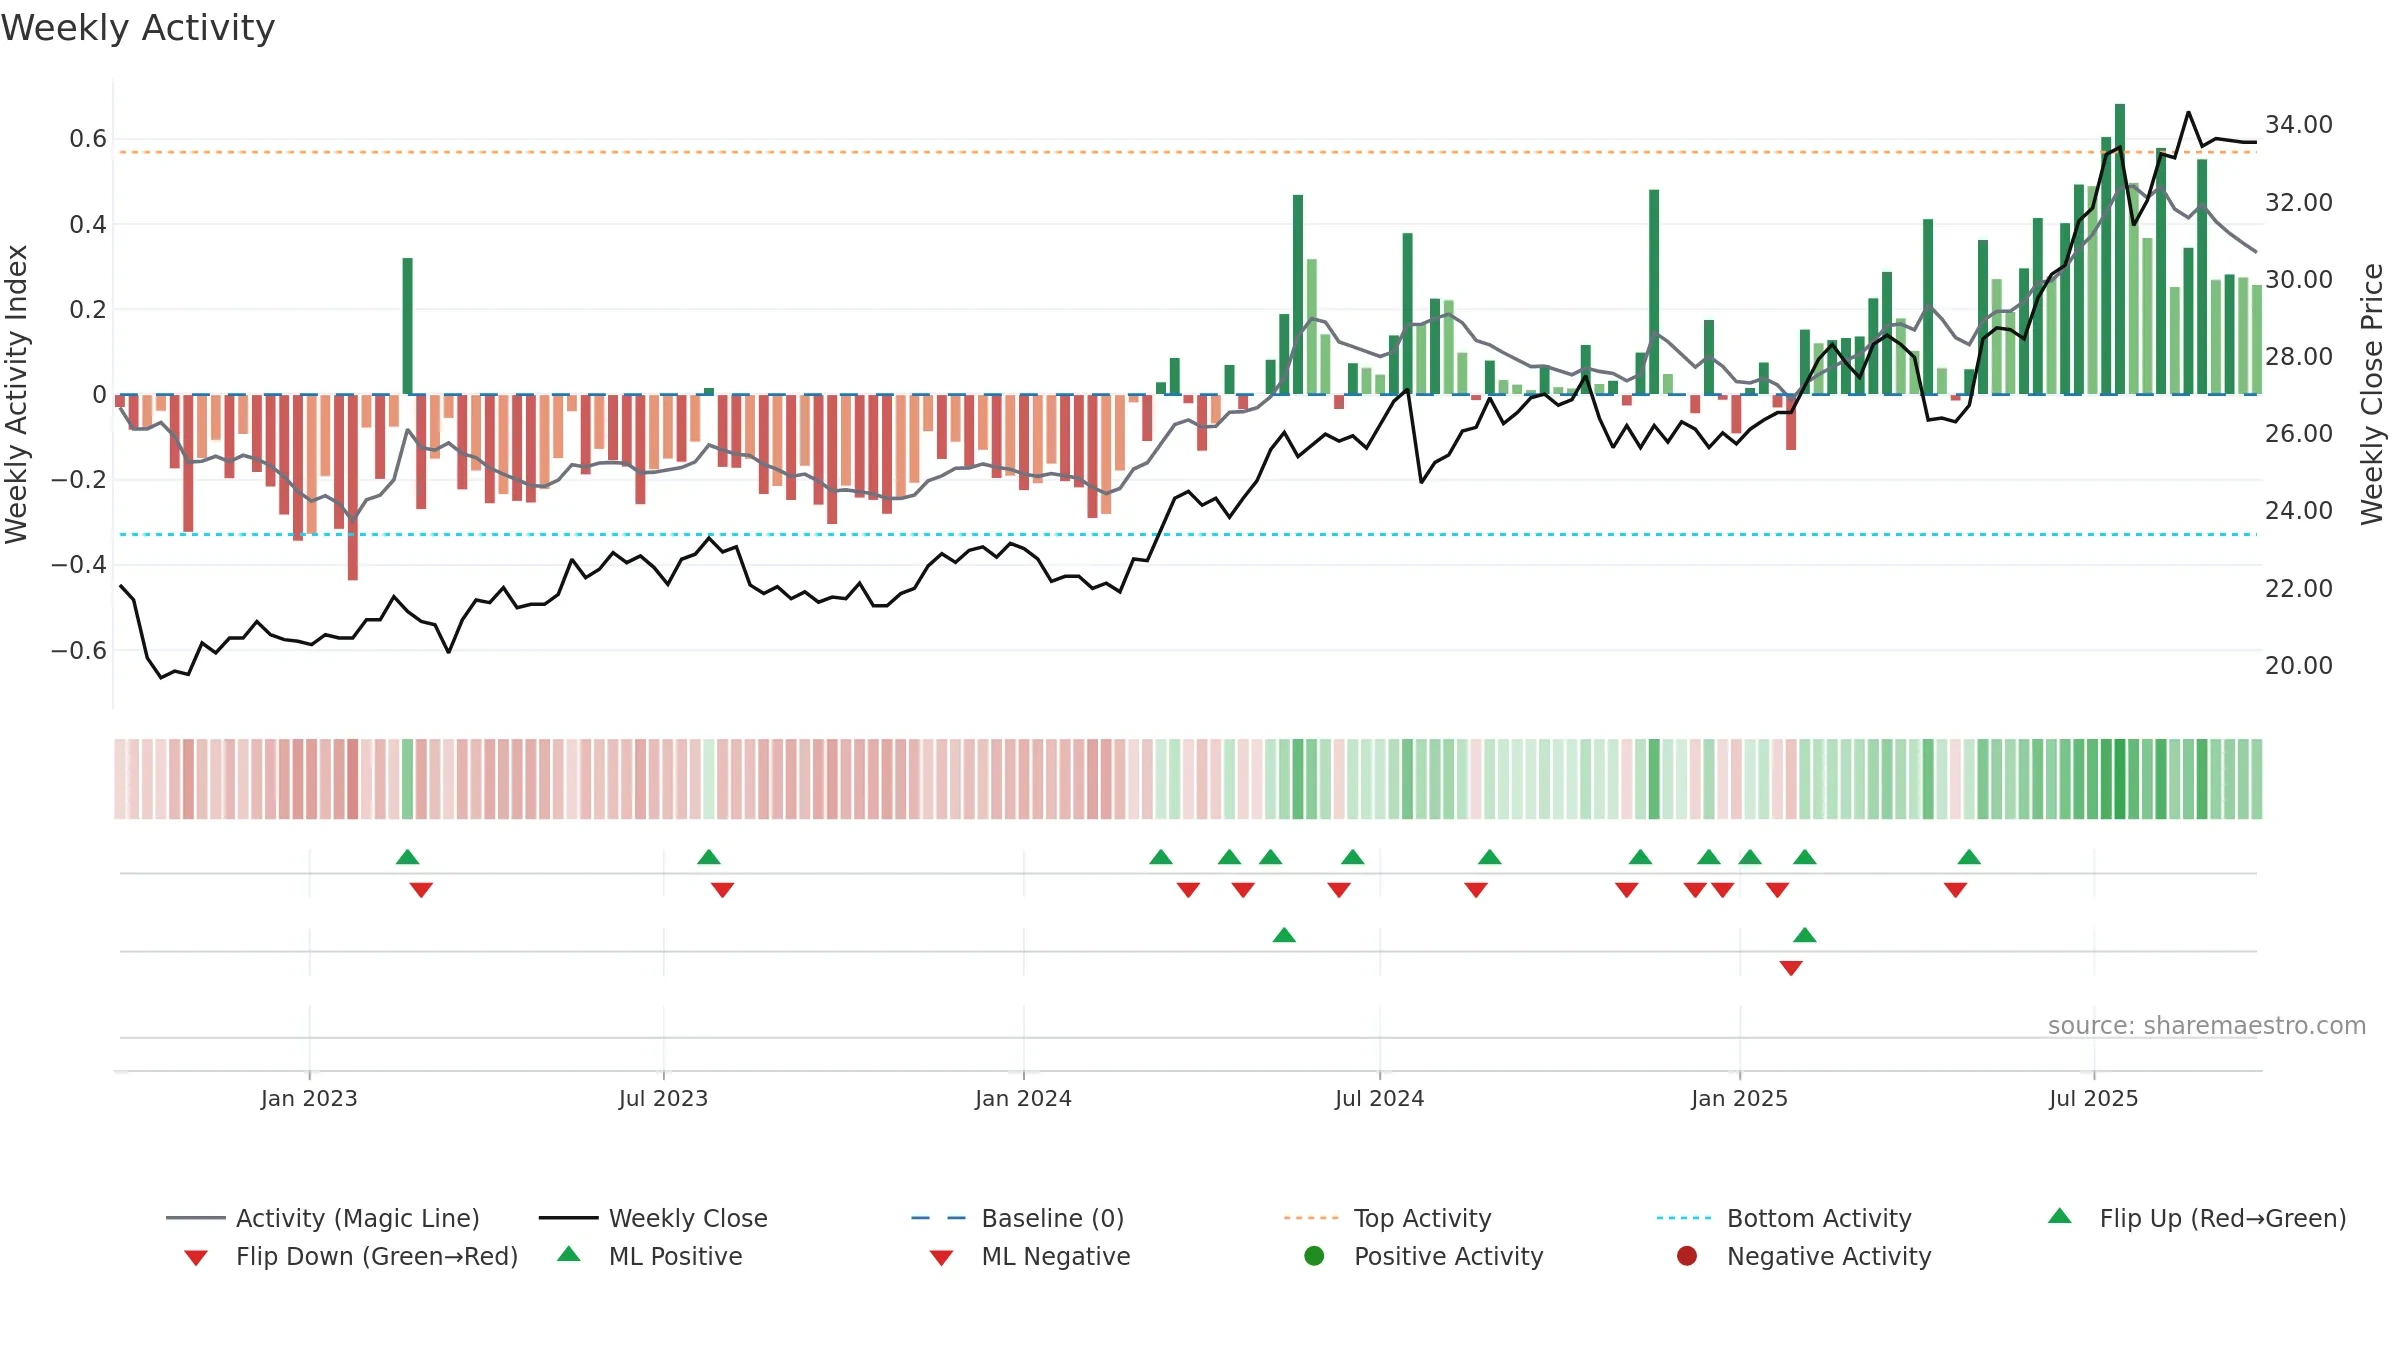Viewport: 2400px width, 1350px height.
Task: Click the Jan 2024 axis label
Action: coord(1023,1098)
